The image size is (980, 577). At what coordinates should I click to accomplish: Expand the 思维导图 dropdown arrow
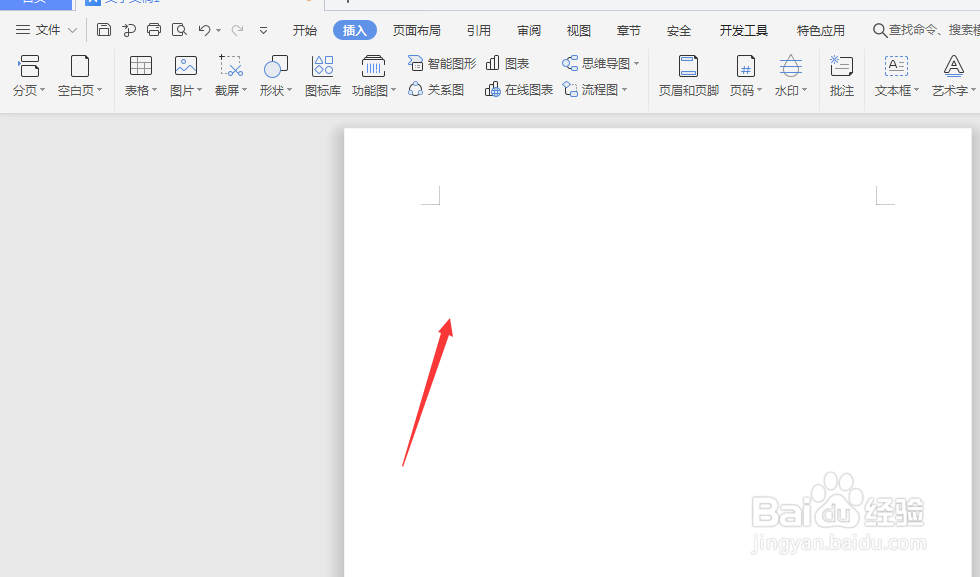tap(636, 63)
